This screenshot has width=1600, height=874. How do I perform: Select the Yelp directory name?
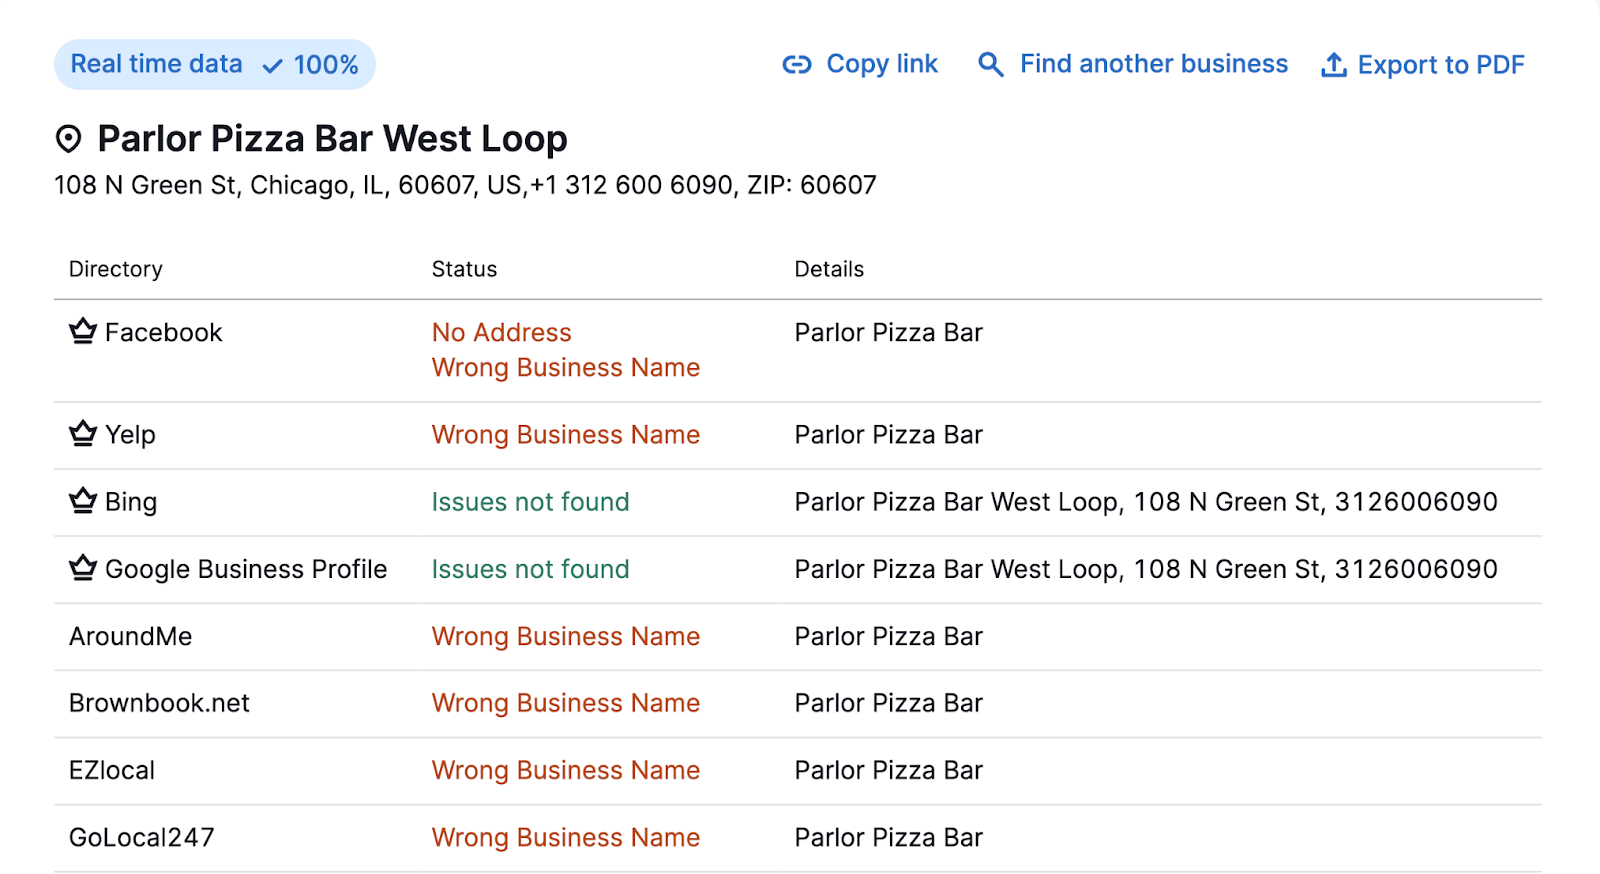click(130, 435)
